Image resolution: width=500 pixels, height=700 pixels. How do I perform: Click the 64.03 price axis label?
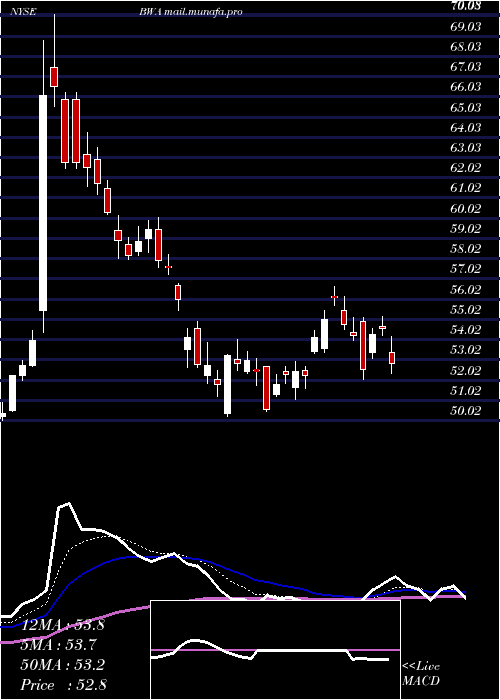(466, 128)
